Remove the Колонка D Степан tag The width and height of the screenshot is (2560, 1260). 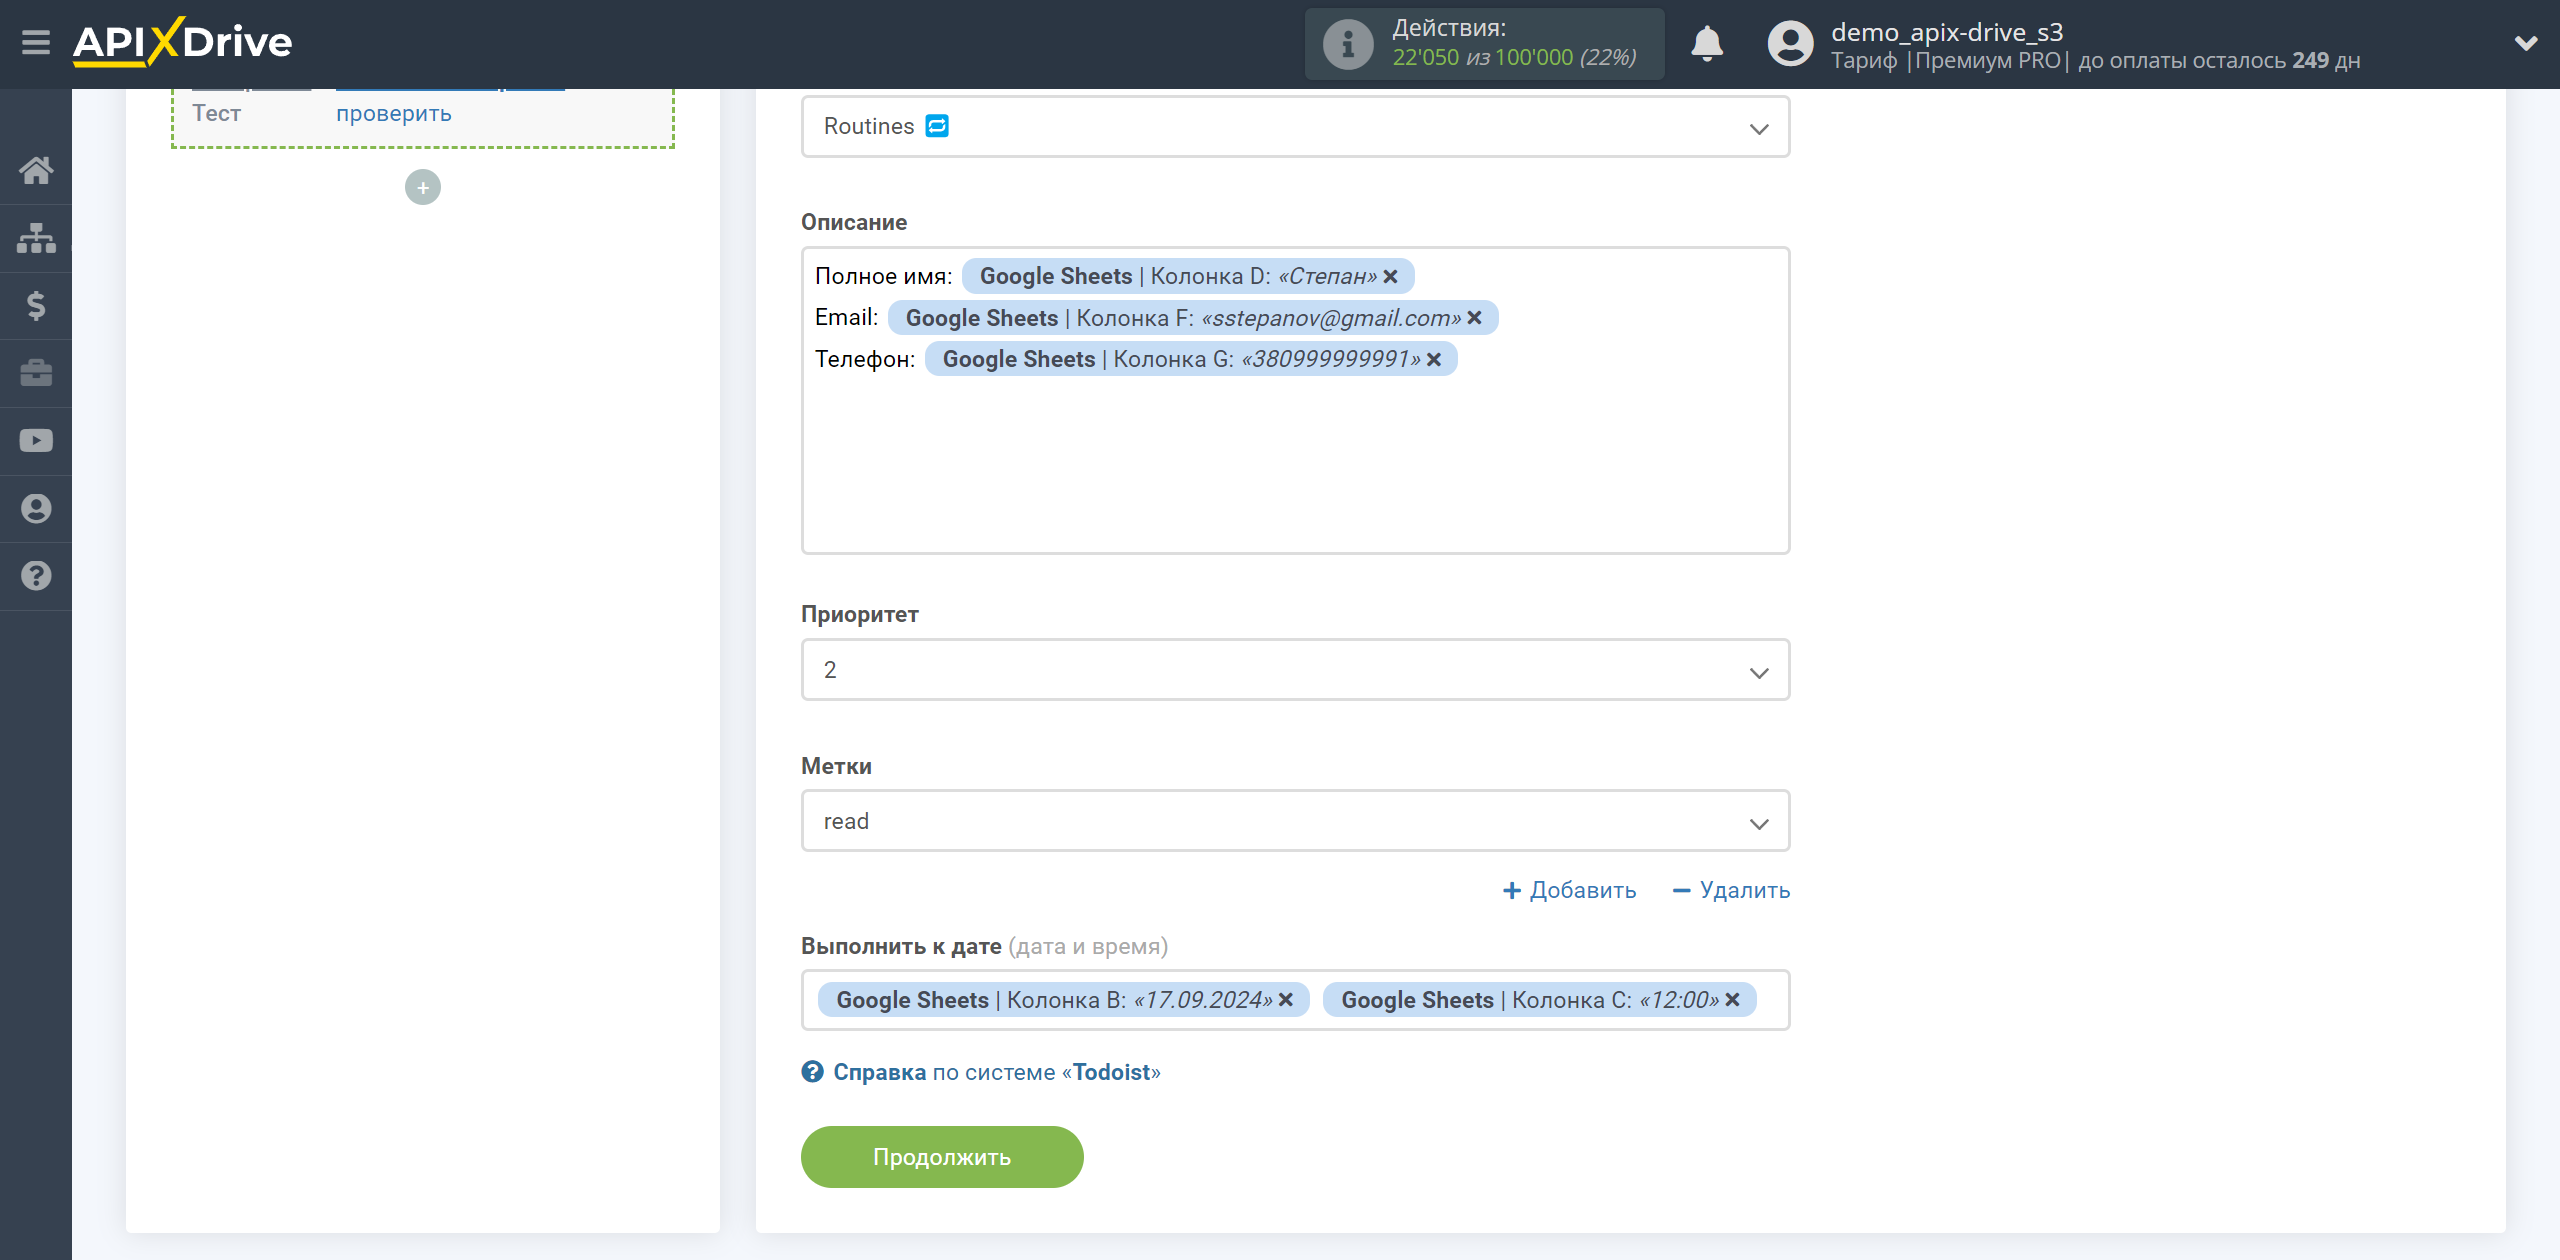pos(1390,277)
